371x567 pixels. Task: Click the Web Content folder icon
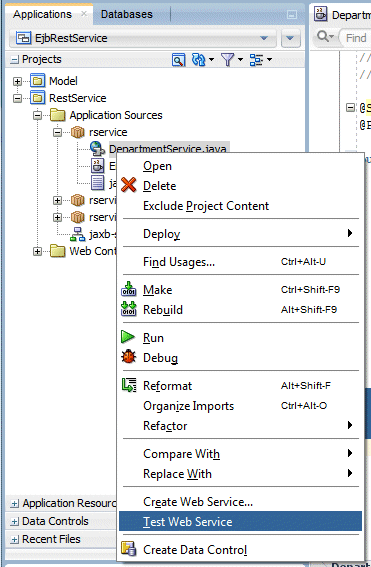pyautogui.click(x=58, y=251)
